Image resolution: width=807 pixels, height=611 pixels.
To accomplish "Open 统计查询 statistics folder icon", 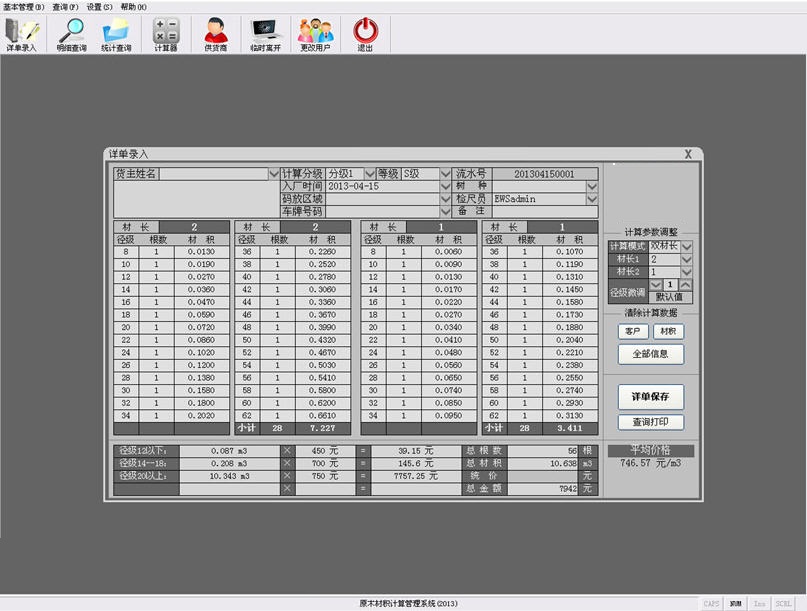I will point(115,34).
